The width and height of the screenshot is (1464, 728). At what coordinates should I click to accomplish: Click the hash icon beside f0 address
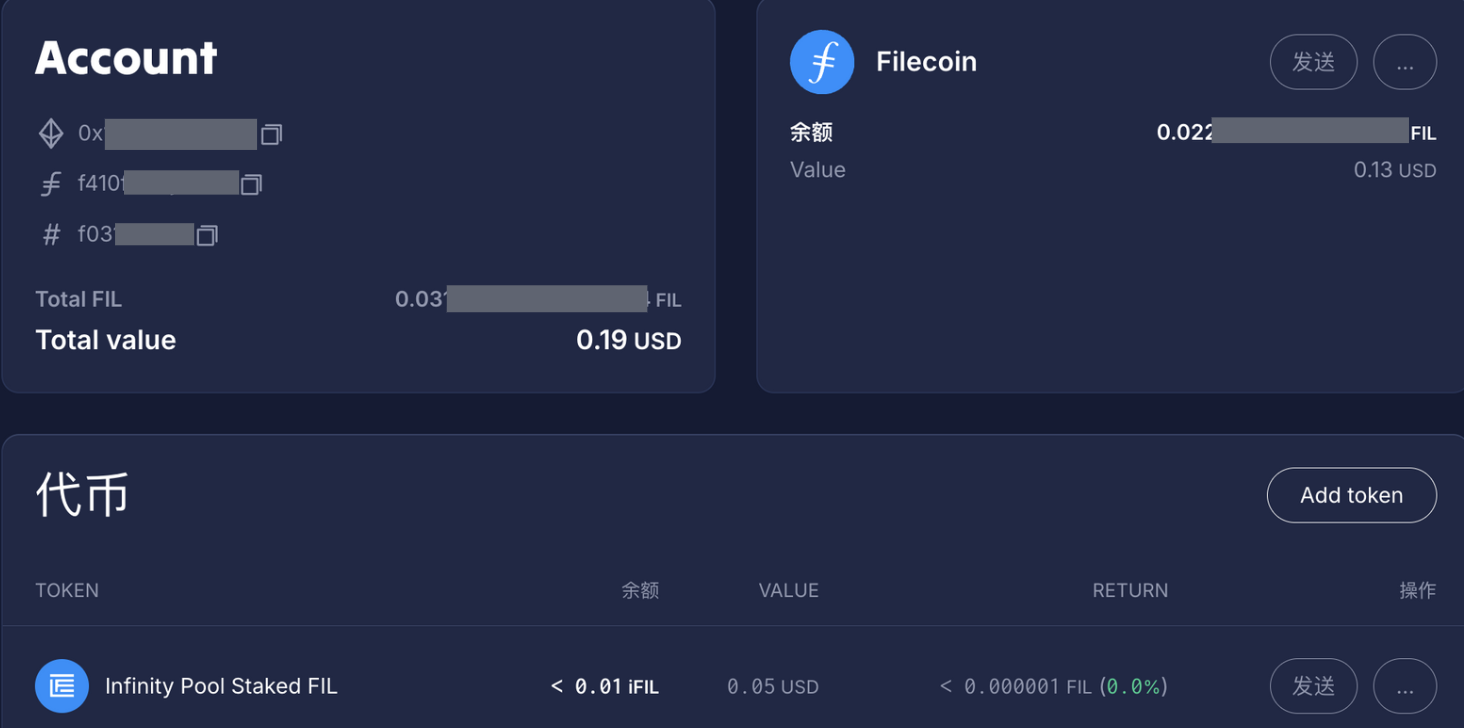[x=50, y=234]
